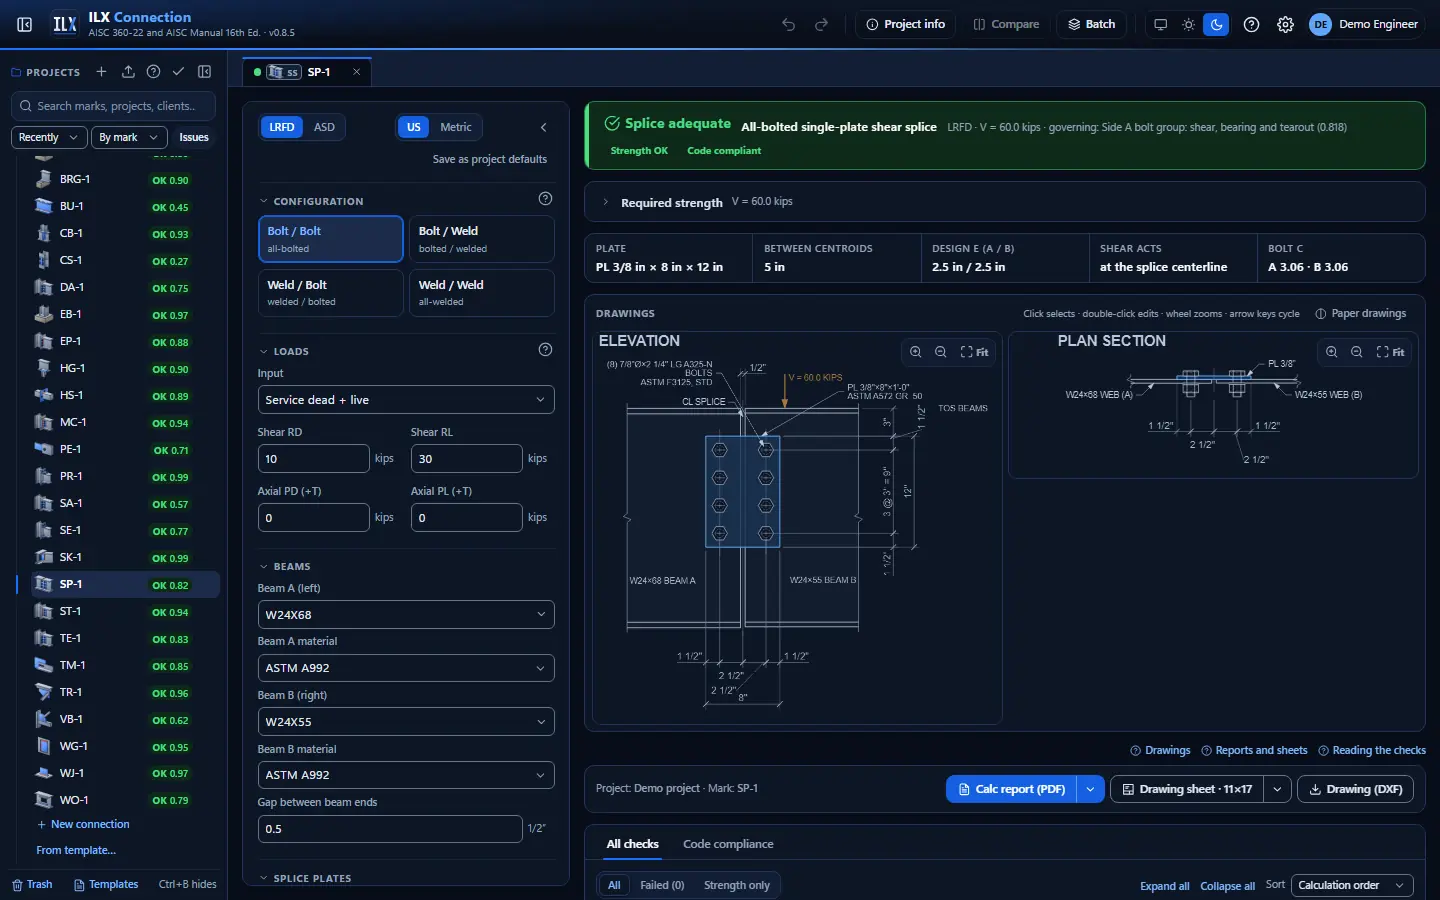This screenshot has width=1440, height=900.
Task: Filter checks by Failed (0)
Action: click(662, 885)
